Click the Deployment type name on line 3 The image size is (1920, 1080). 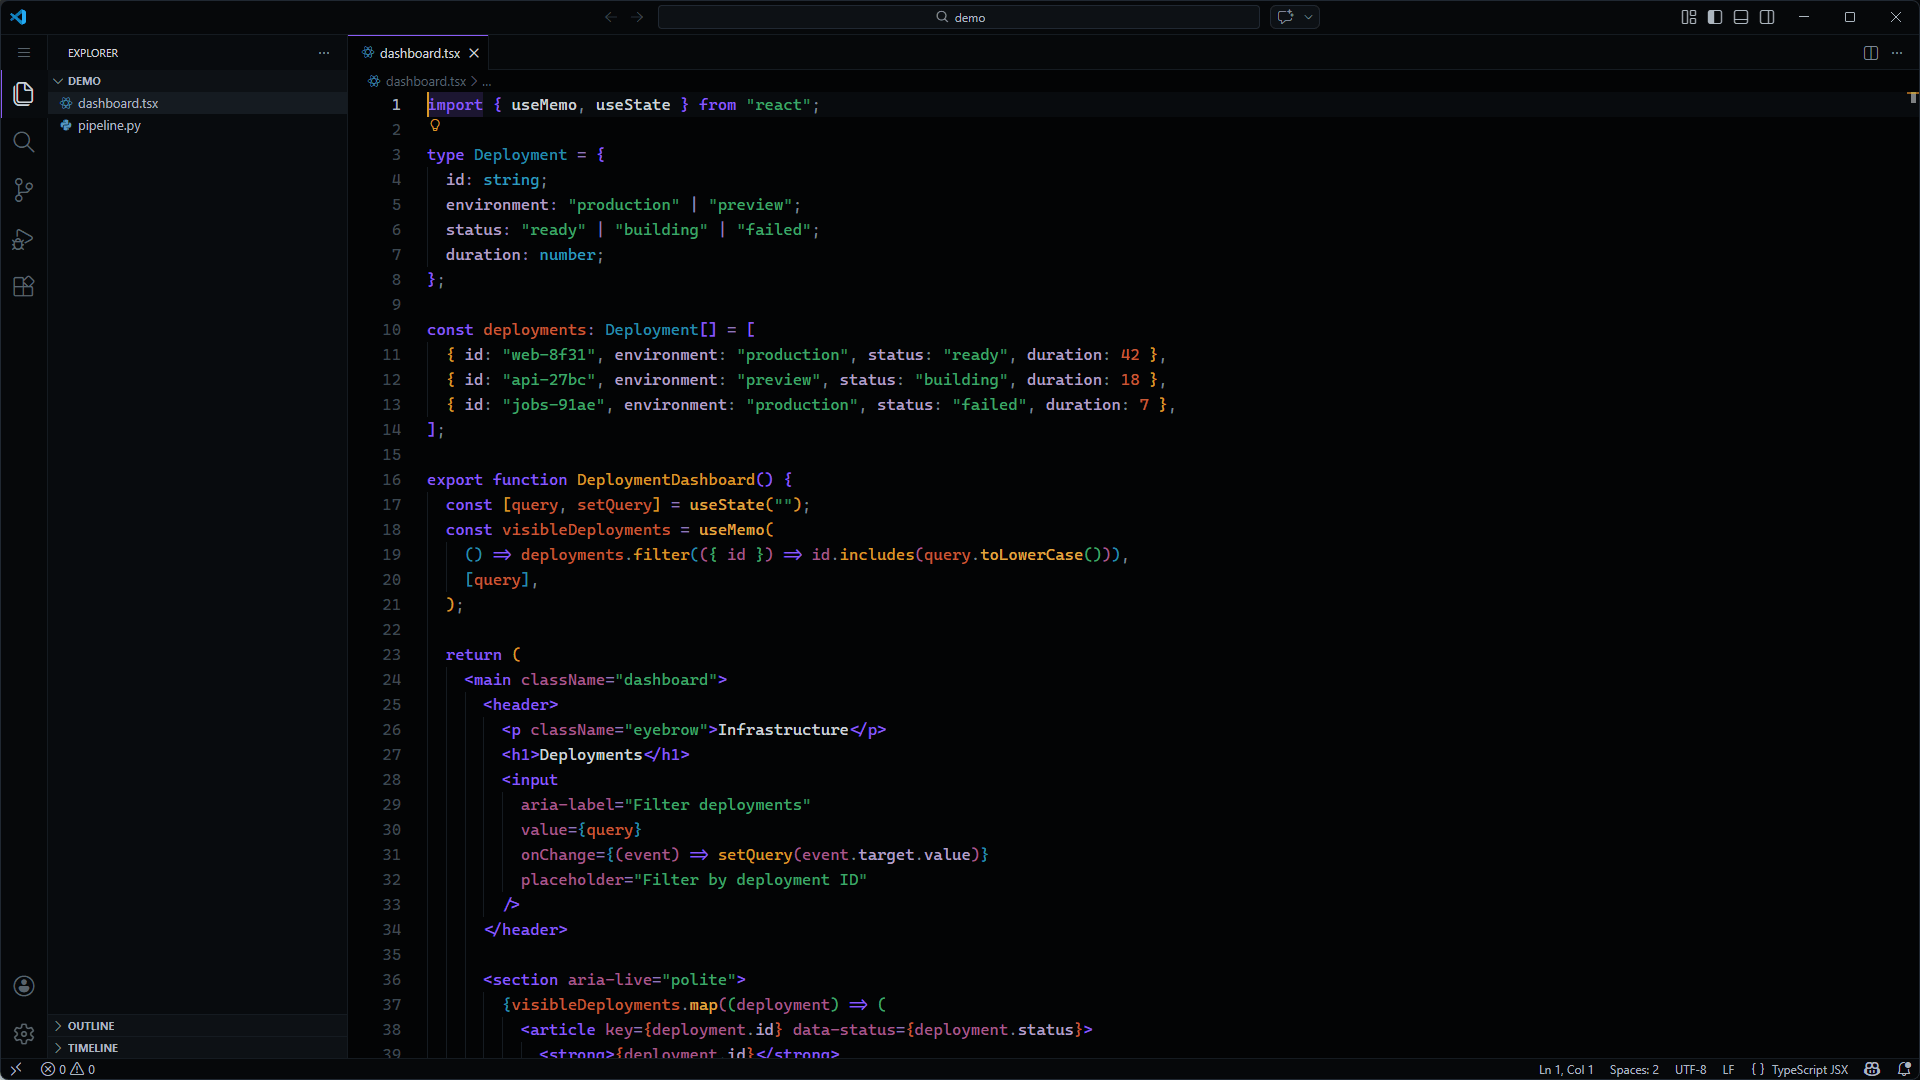click(520, 155)
